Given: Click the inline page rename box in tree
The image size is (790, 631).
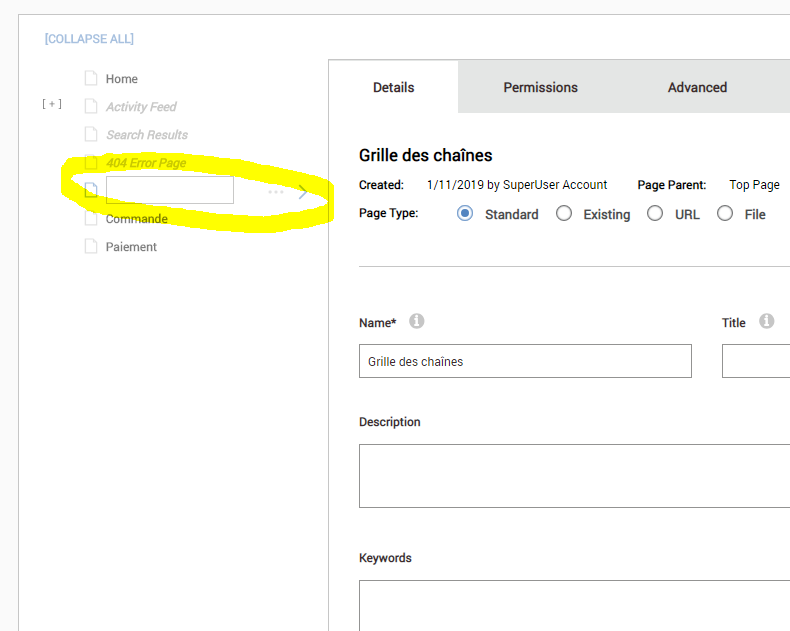Looking at the screenshot, I should tap(170, 190).
